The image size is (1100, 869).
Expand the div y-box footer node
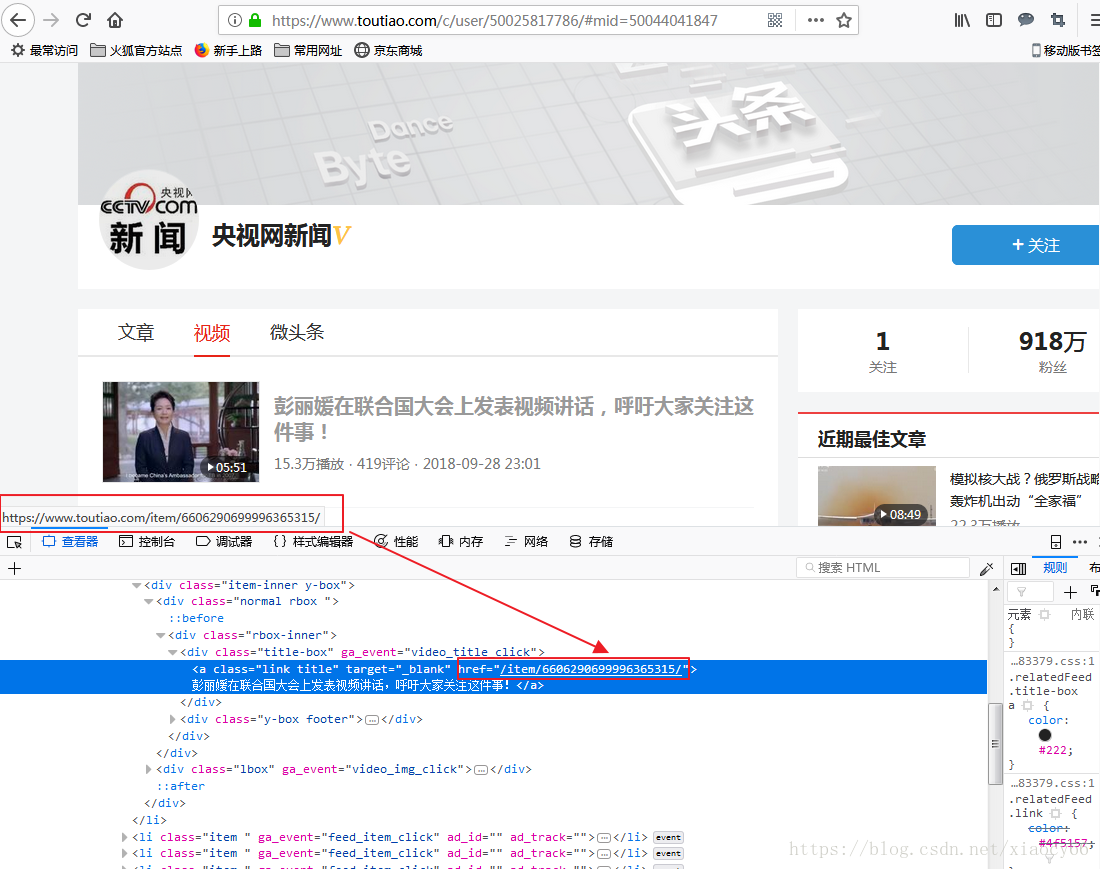click(173, 719)
